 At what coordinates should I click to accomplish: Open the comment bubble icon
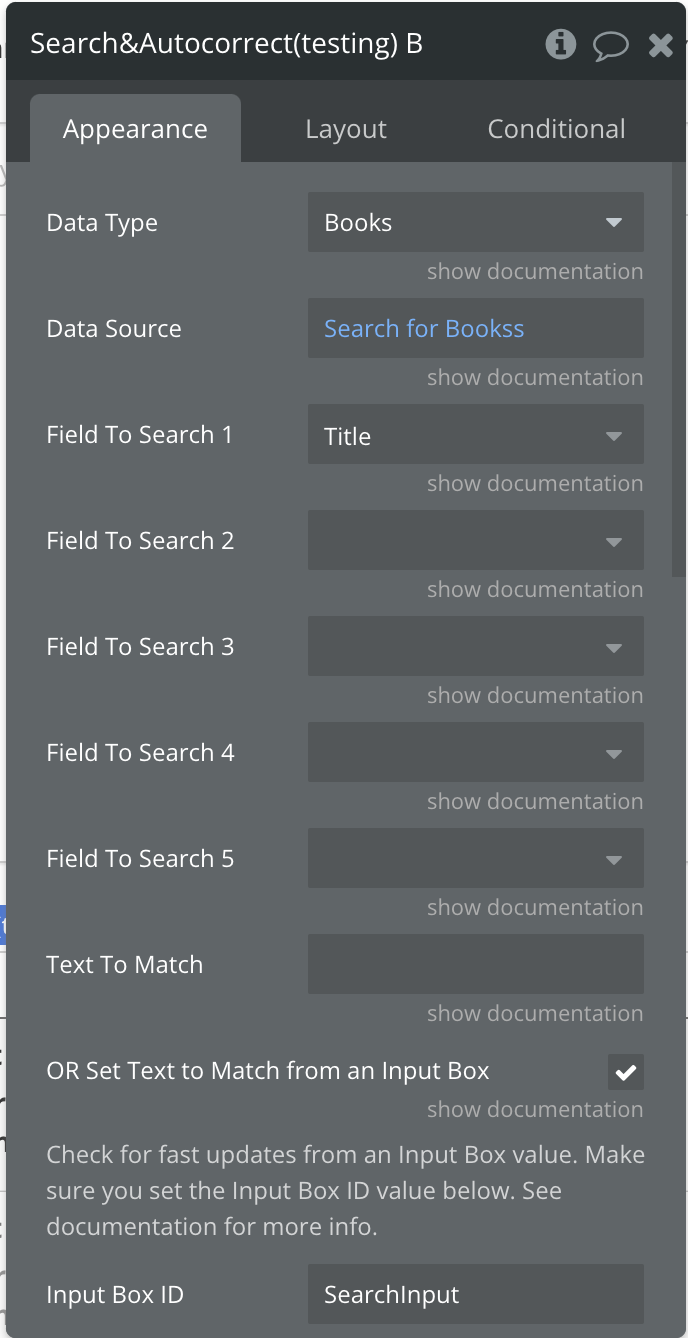(x=610, y=45)
